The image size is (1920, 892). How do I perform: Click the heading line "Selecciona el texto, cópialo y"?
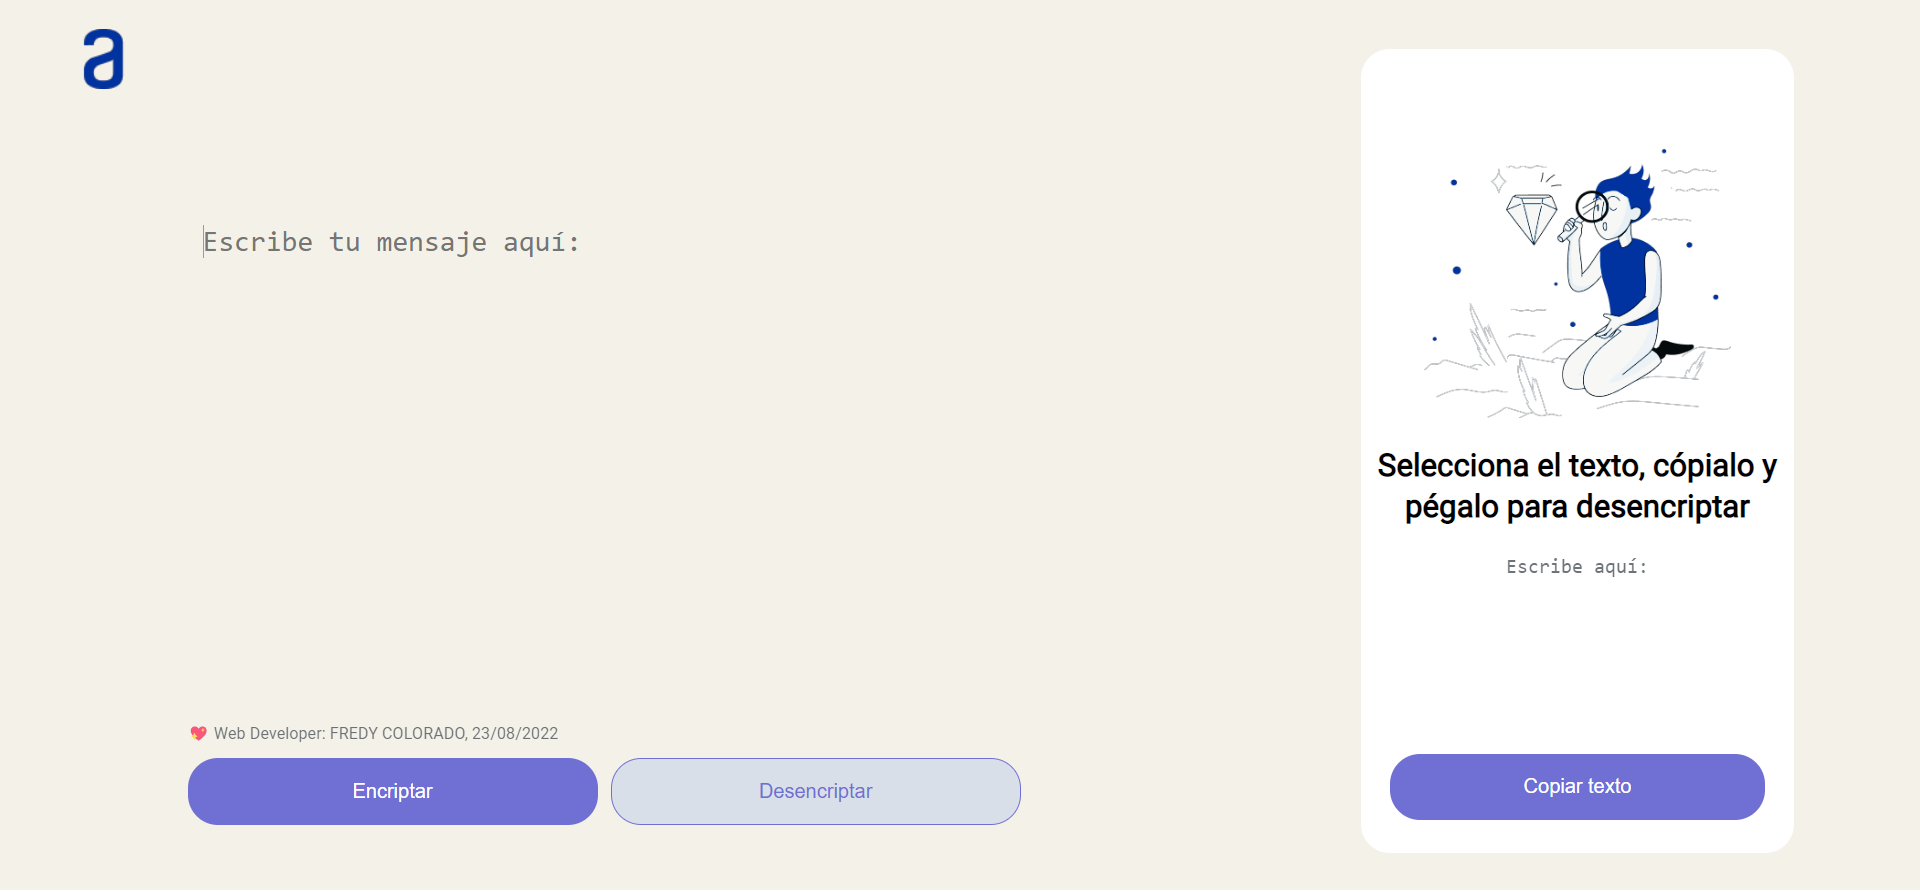coord(1576,466)
